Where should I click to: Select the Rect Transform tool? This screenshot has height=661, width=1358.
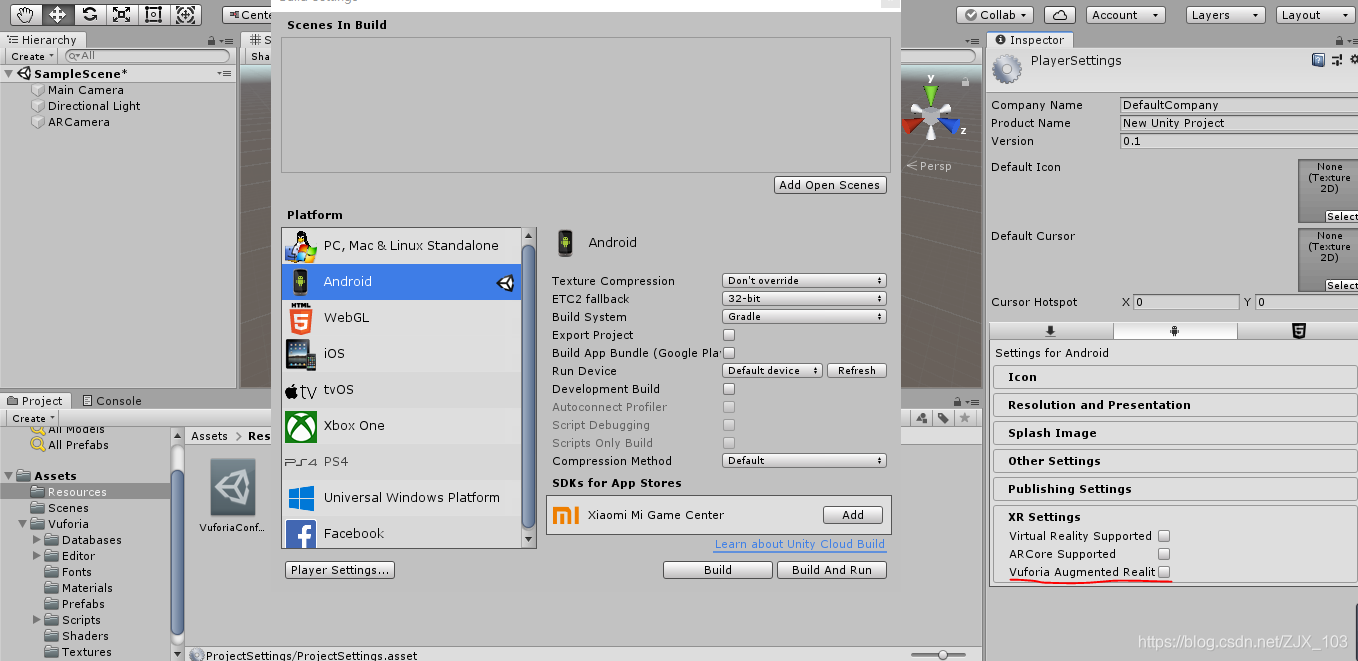154,14
